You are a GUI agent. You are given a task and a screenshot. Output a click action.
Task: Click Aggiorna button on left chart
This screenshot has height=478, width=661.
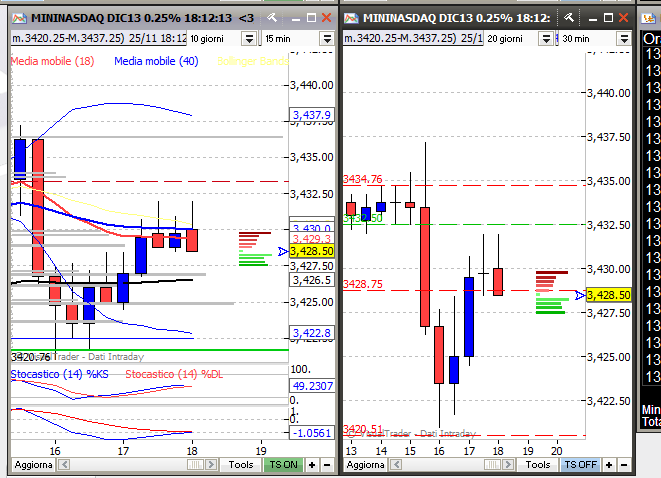[x=34, y=465]
